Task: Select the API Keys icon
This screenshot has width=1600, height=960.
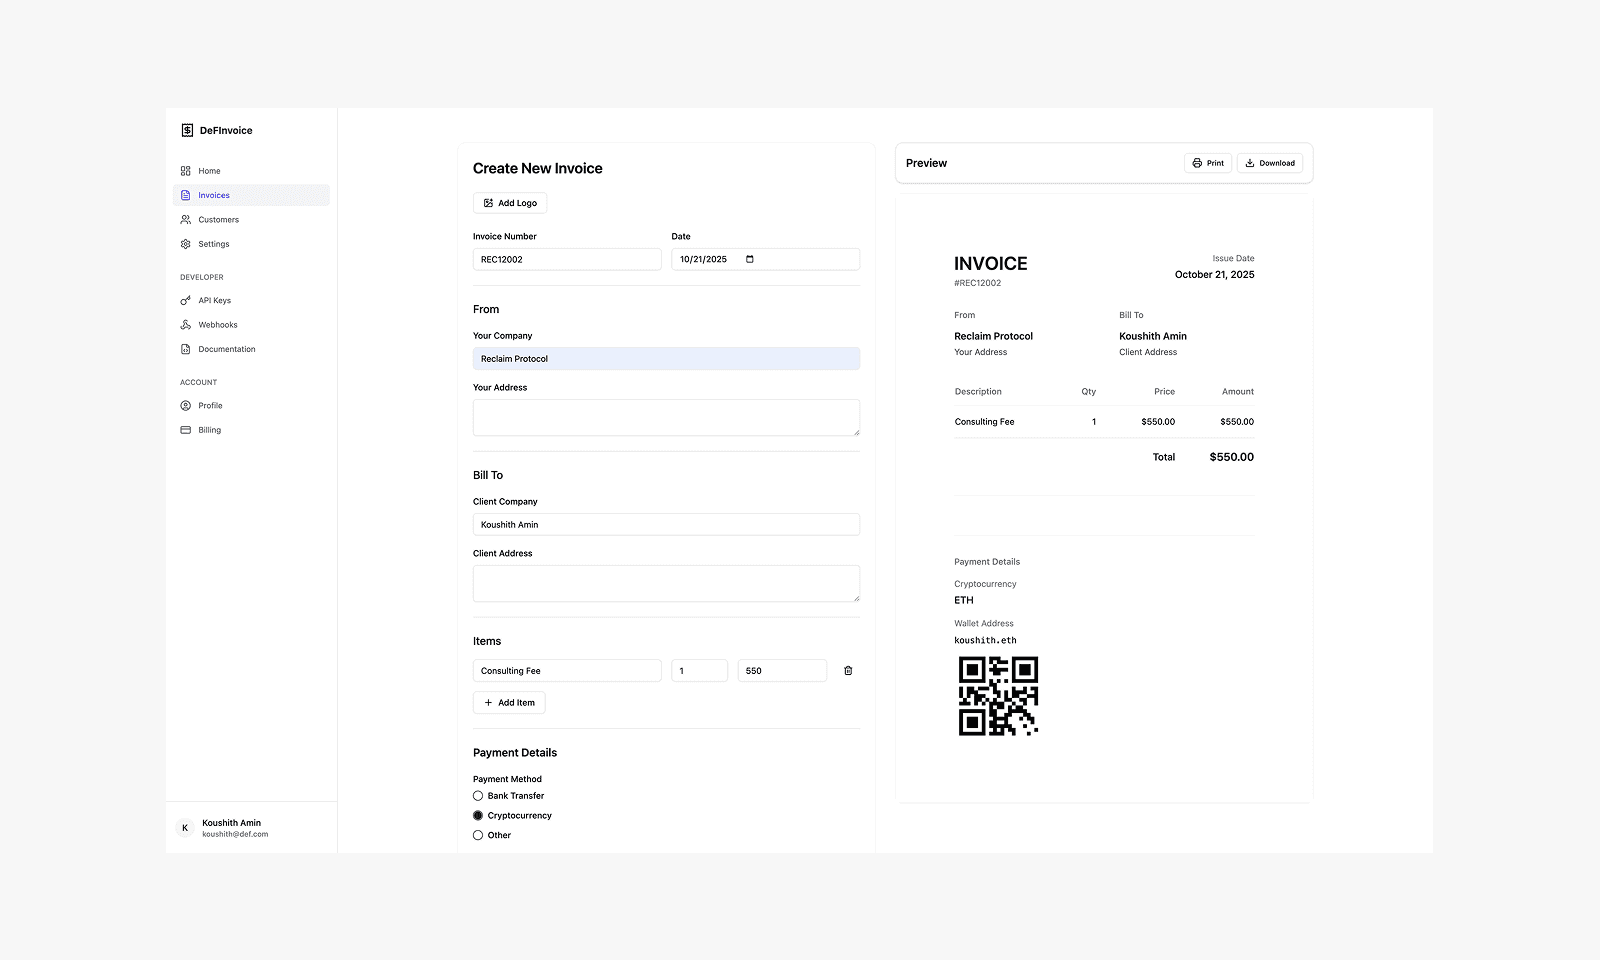Action: pos(185,300)
